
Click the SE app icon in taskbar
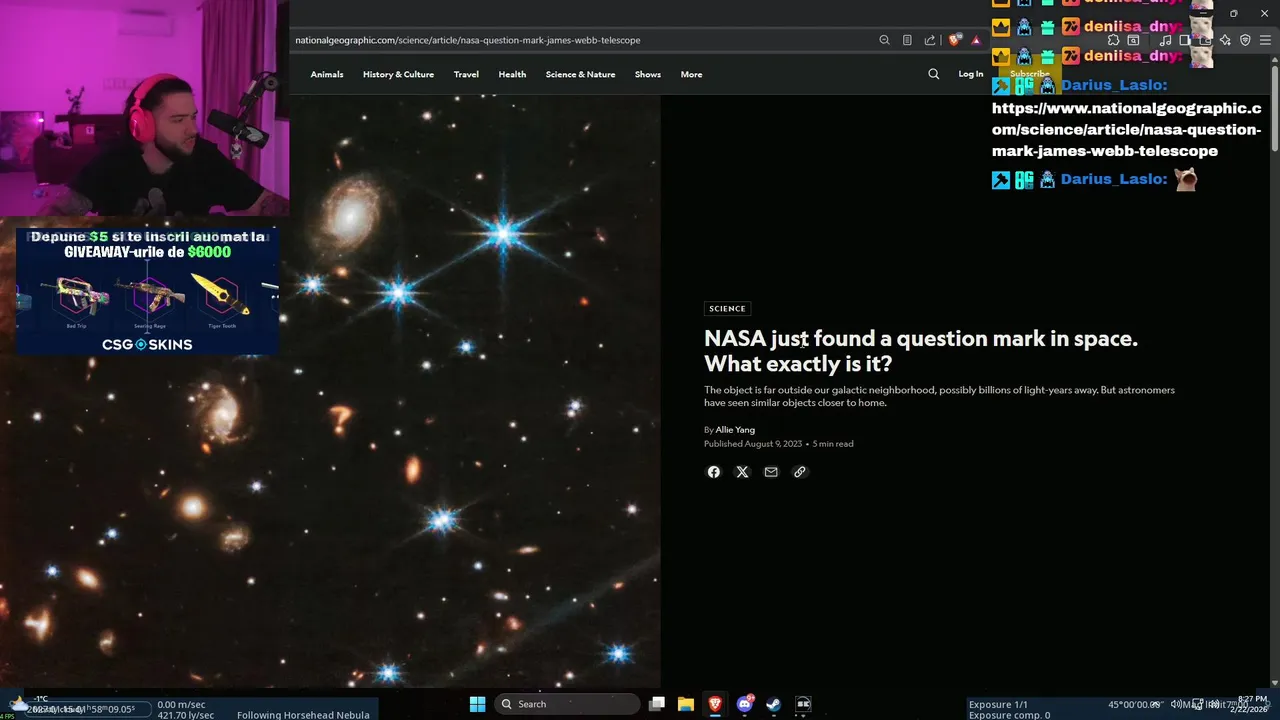click(x=803, y=704)
